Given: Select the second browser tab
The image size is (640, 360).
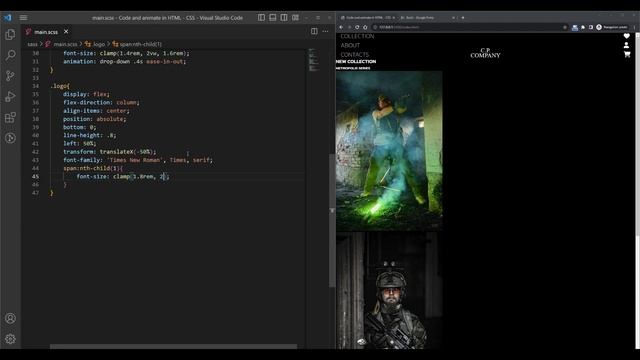Looking at the screenshot, I should tap(427, 18).
